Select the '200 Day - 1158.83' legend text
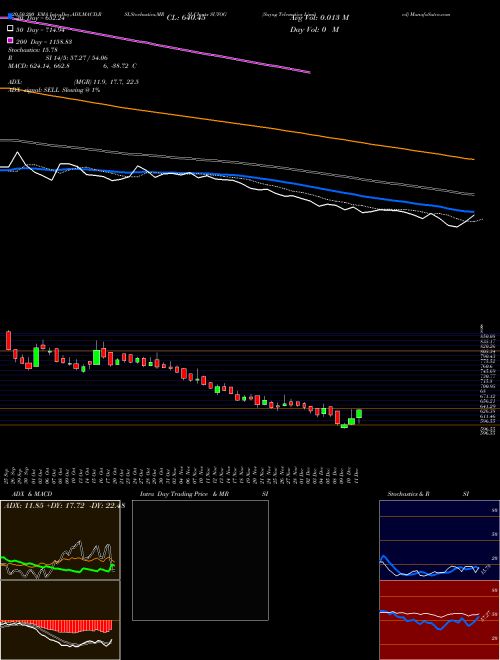This screenshot has width=500, height=660. (44, 42)
